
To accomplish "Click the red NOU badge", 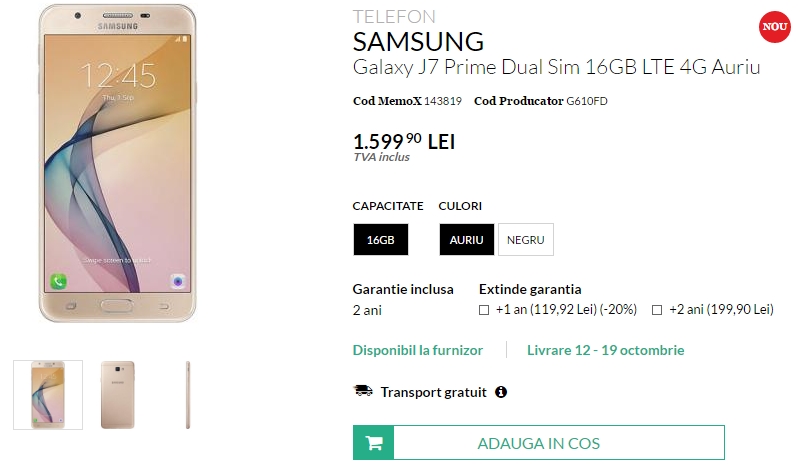I will pos(774,27).
